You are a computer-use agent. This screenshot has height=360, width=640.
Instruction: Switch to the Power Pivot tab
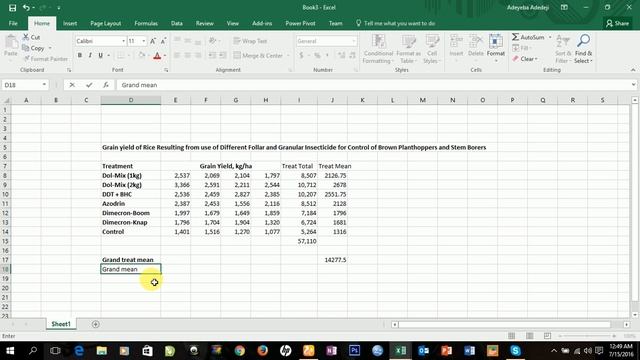(300, 23)
